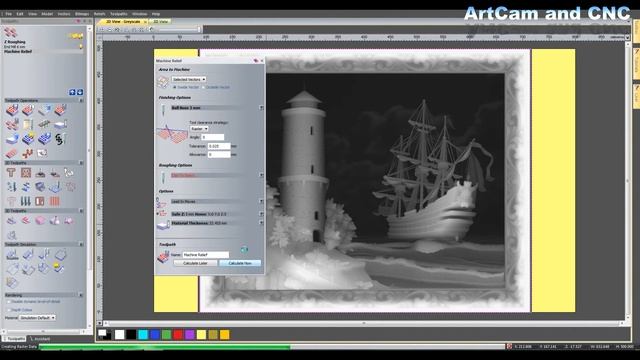Click the first Toolpath Simulation icon
640x360 pixels.
[12, 255]
